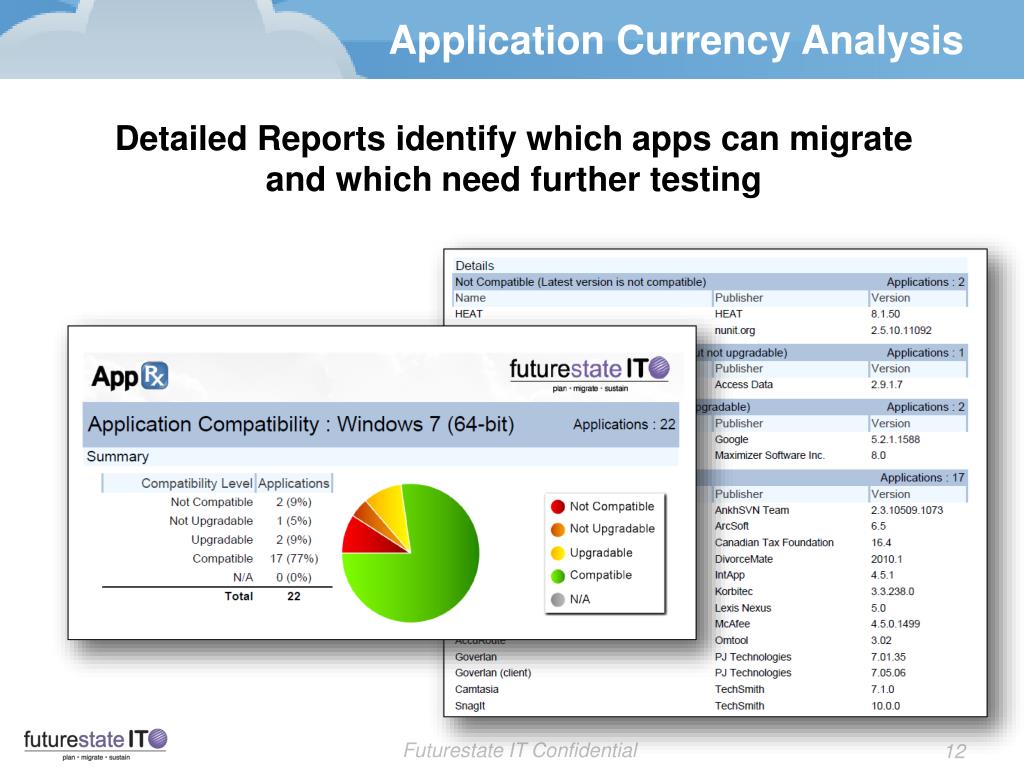Click version "8.1.50" in the HEAT row
This screenshot has height=768, width=1024.
[x=885, y=314]
